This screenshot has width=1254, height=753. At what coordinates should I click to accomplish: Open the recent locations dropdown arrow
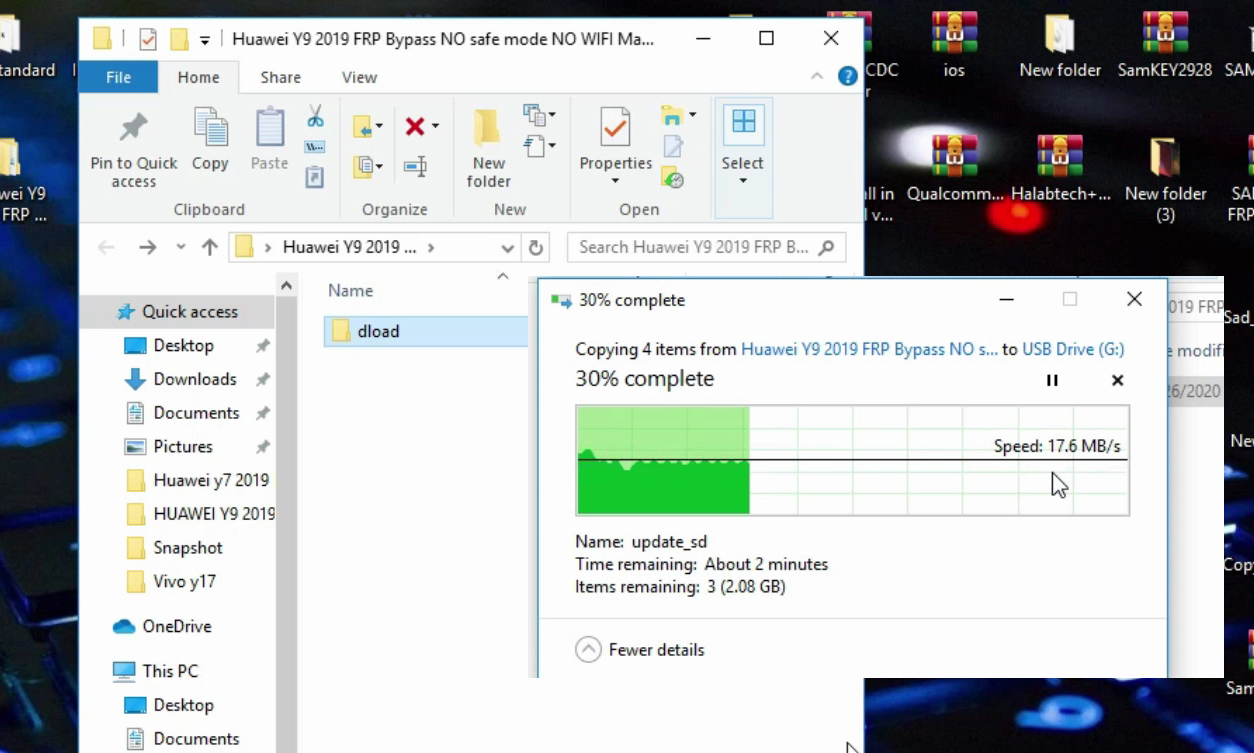coord(180,247)
